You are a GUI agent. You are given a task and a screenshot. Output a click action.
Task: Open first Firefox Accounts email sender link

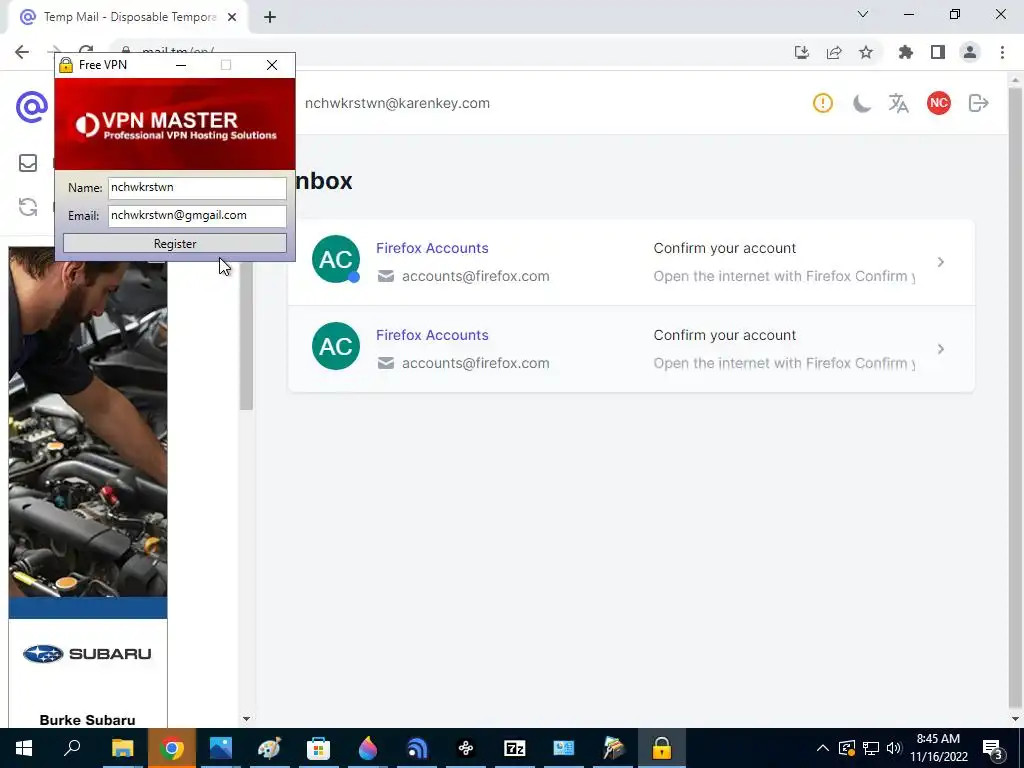432,248
